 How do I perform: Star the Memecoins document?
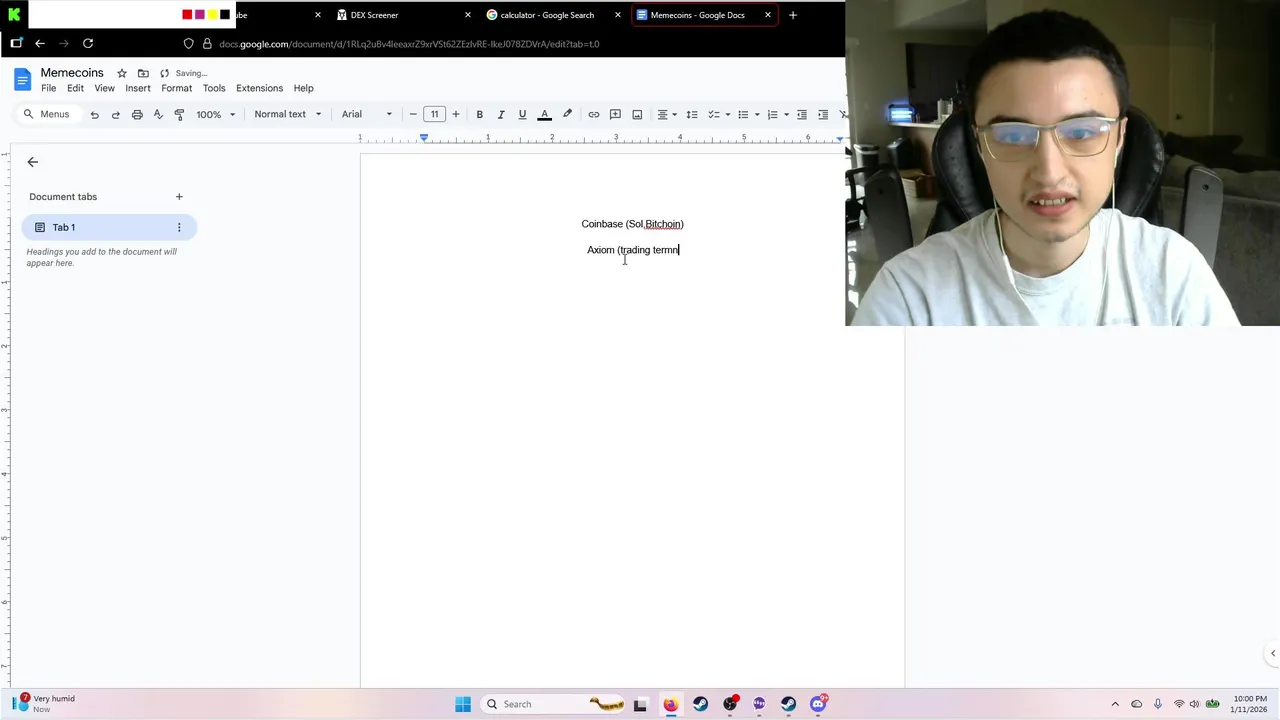(x=121, y=73)
